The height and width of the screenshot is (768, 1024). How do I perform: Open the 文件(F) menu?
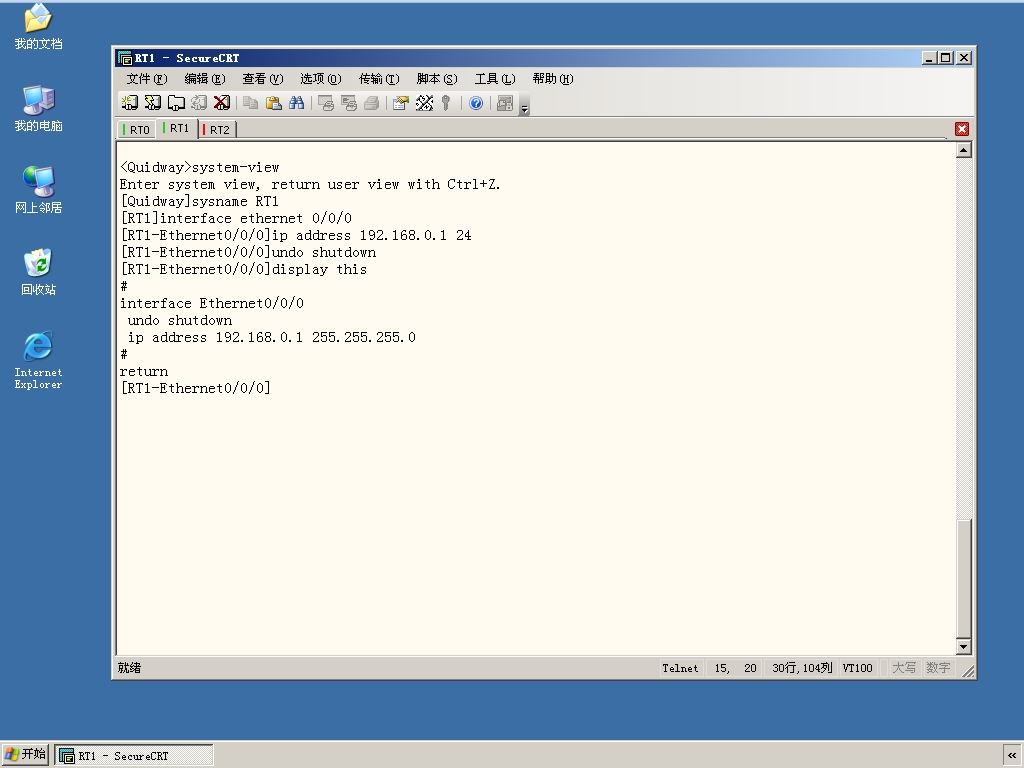[147, 79]
